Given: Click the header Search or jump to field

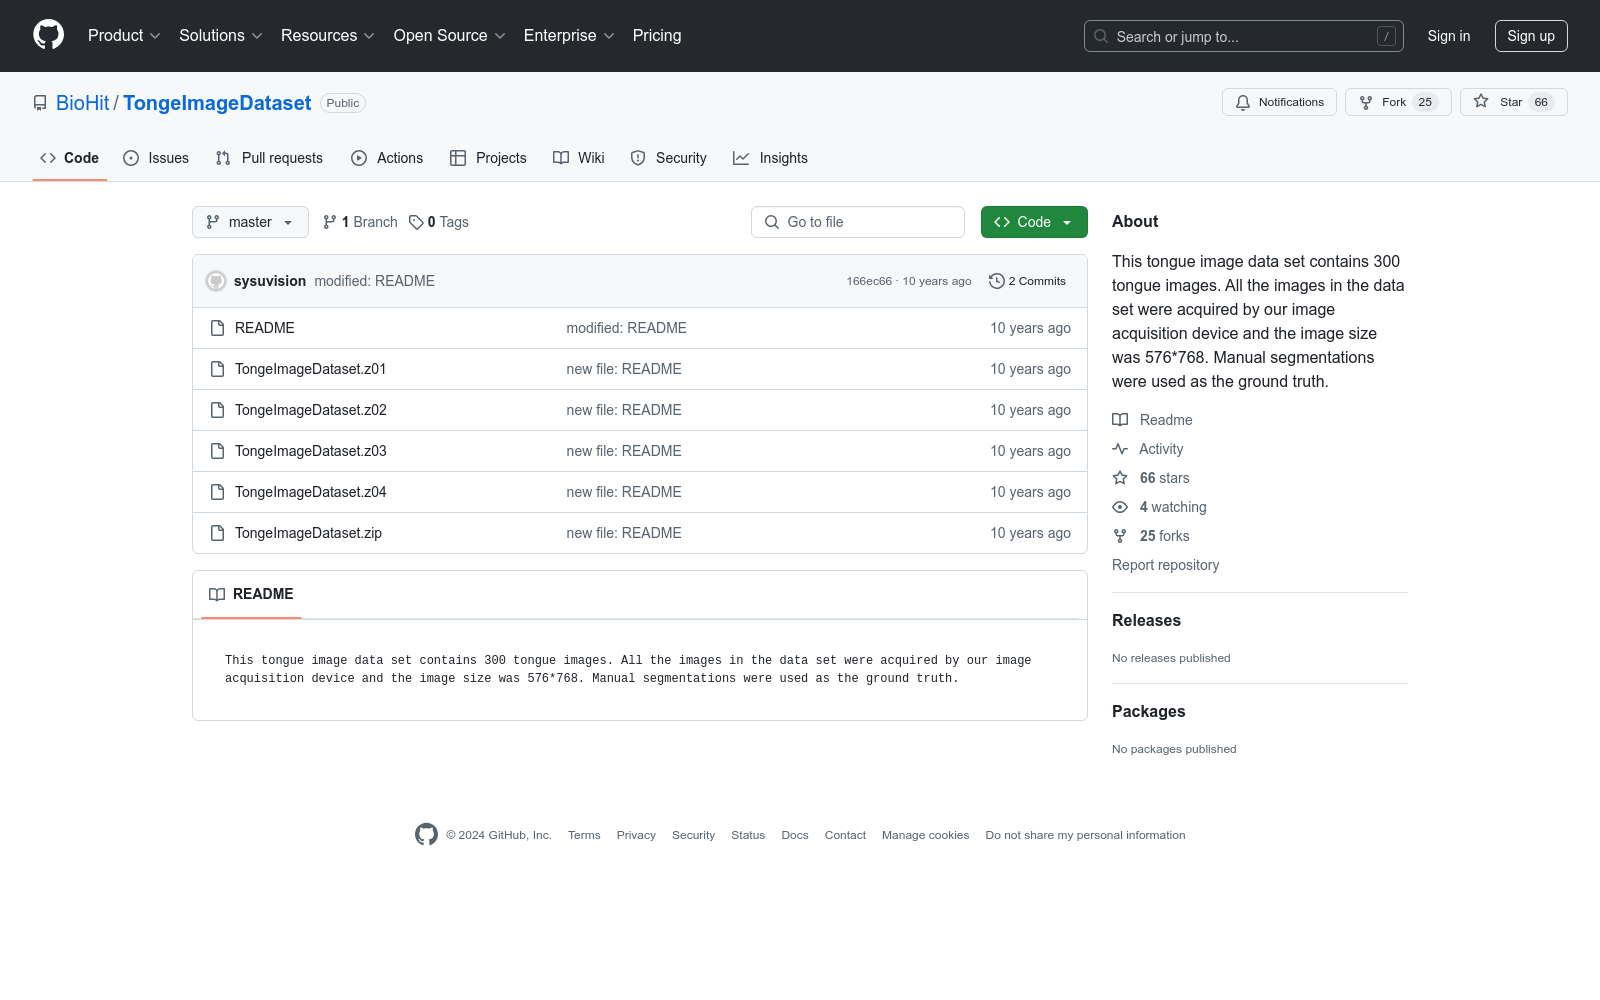Looking at the screenshot, I should coord(1243,36).
